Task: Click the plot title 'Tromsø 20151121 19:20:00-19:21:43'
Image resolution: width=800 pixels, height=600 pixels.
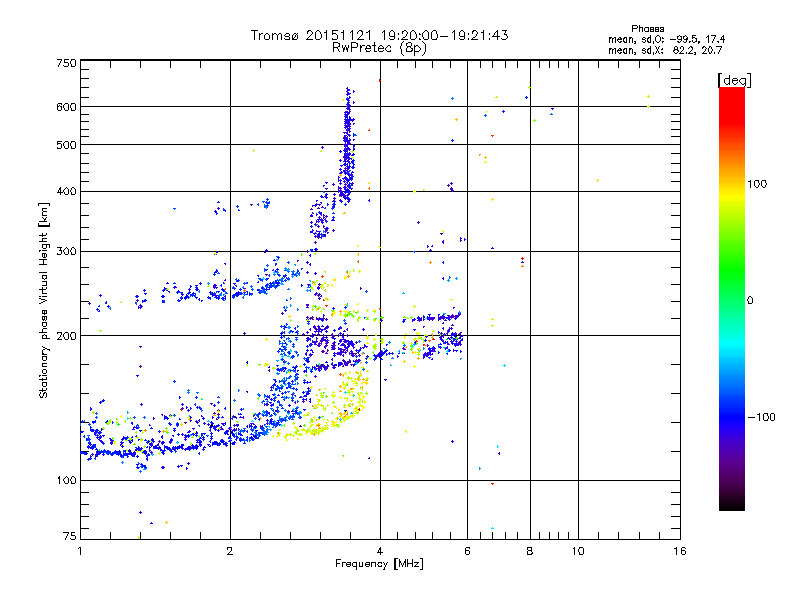Action: click(379, 35)
